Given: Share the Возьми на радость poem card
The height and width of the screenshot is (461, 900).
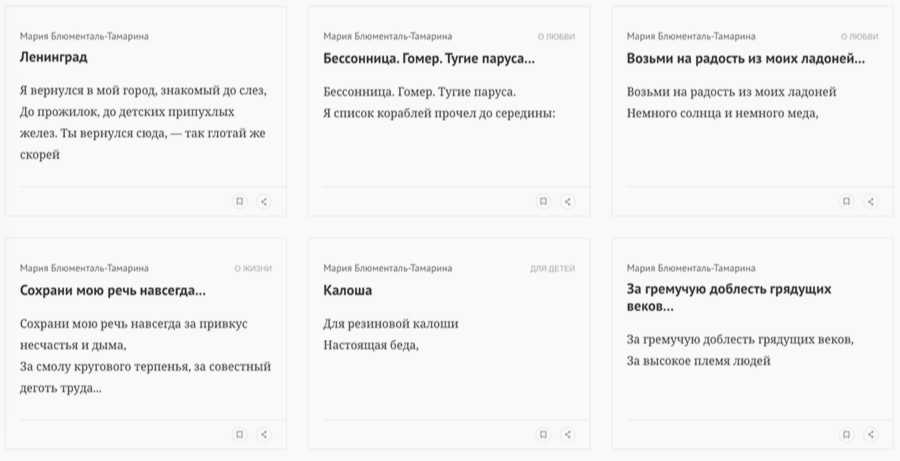Looking at the screenshot, I should coord(871,202).
